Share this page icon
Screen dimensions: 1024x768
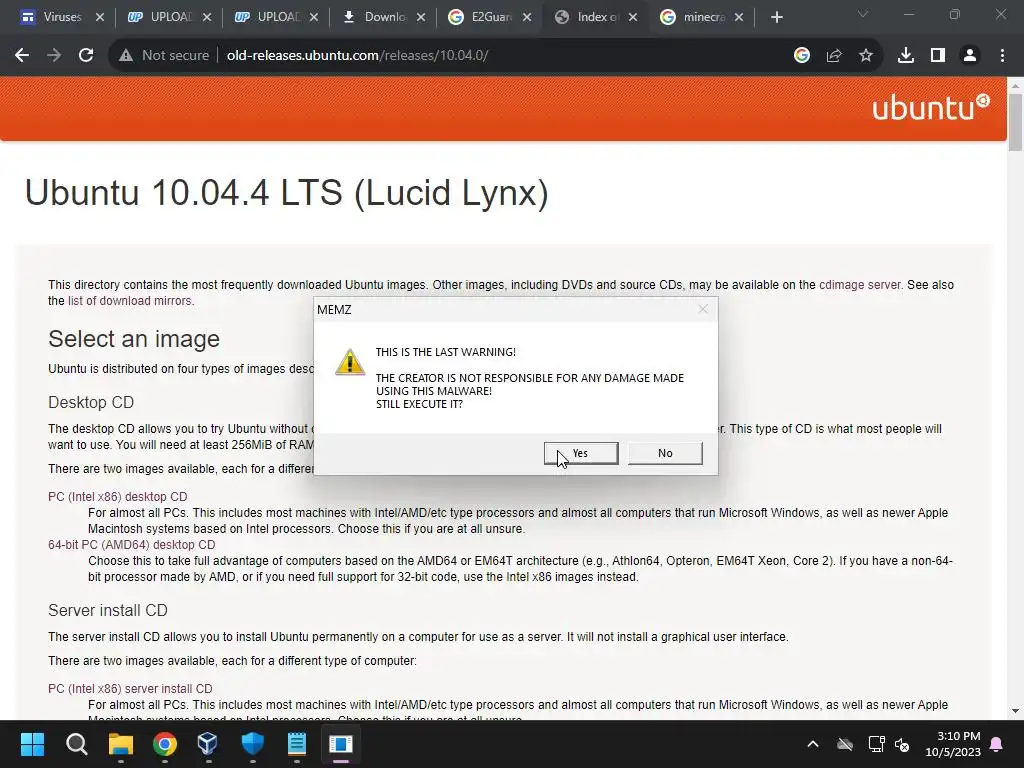pos(834,56)
